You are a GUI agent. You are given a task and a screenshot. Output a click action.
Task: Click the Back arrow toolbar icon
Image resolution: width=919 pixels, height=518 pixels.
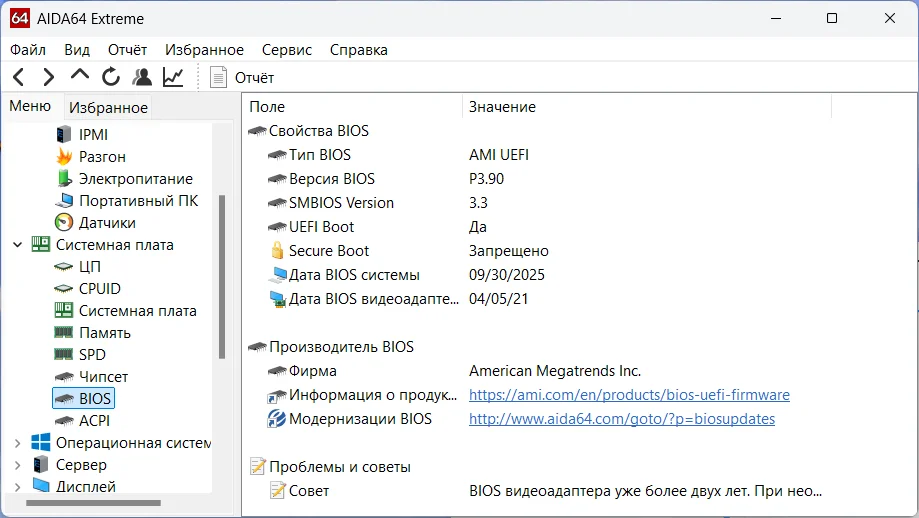tap(18, 77)
